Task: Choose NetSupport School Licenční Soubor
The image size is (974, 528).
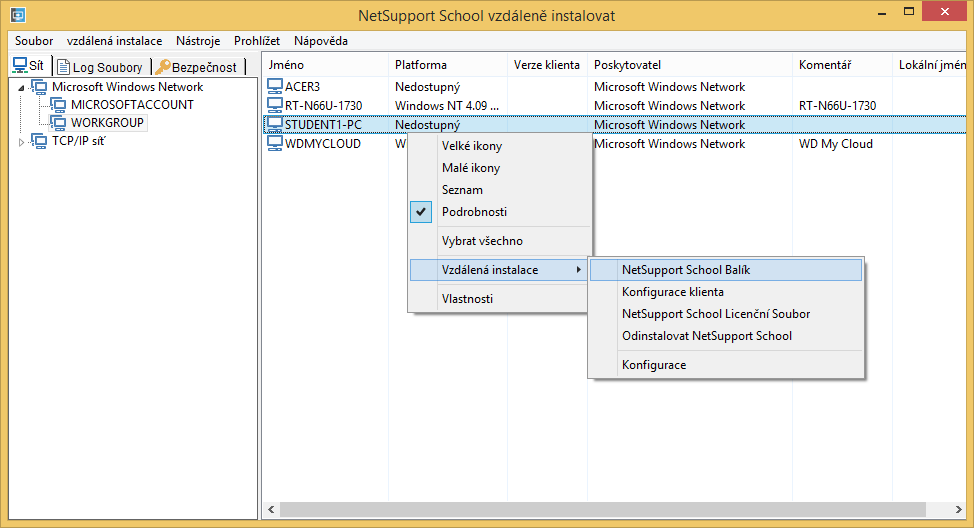Action: pyautogui.click(x=726, y=314)
